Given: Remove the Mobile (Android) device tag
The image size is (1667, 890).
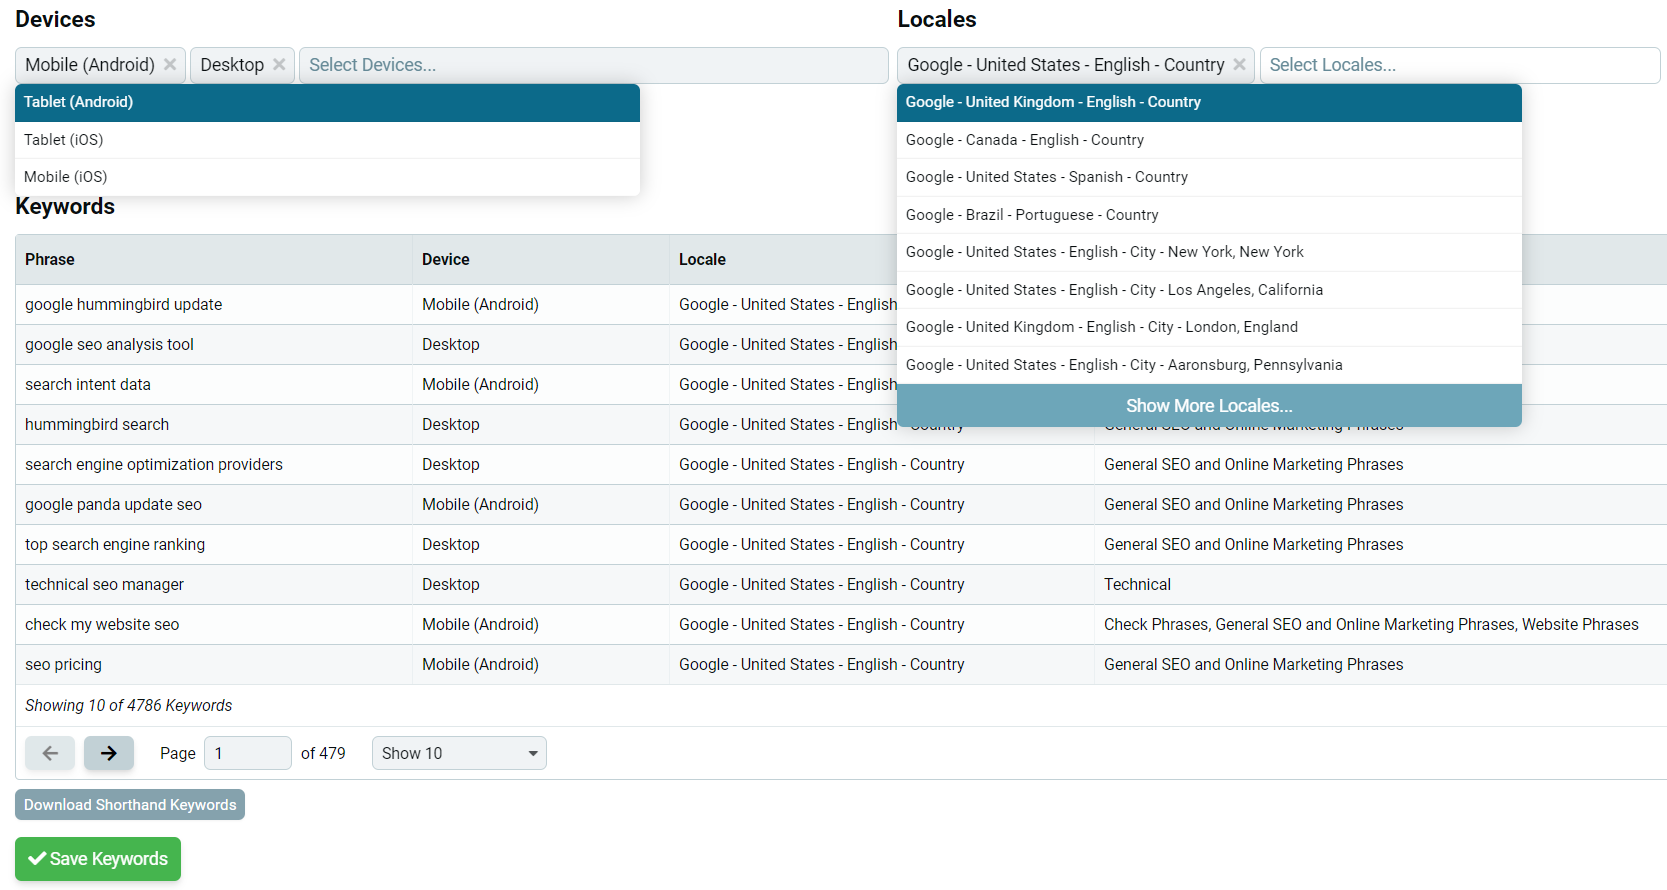Looking at the screenshot, I should pyautogui.click(x=170, y=65).
